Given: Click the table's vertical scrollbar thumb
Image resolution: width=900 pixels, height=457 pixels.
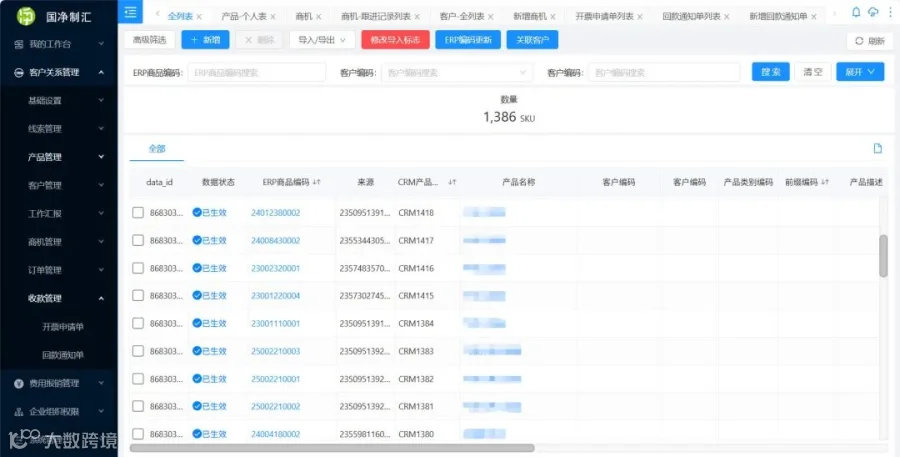Looking at the screenshot, I should pyautogui.click(x=883, y=256).
